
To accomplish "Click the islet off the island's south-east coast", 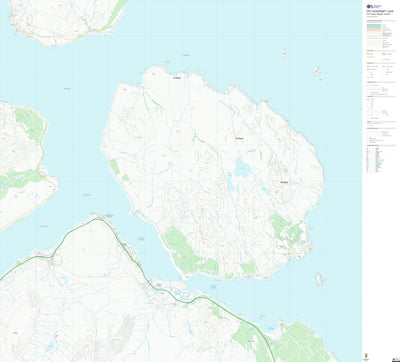I will click(x=320, y=279).
